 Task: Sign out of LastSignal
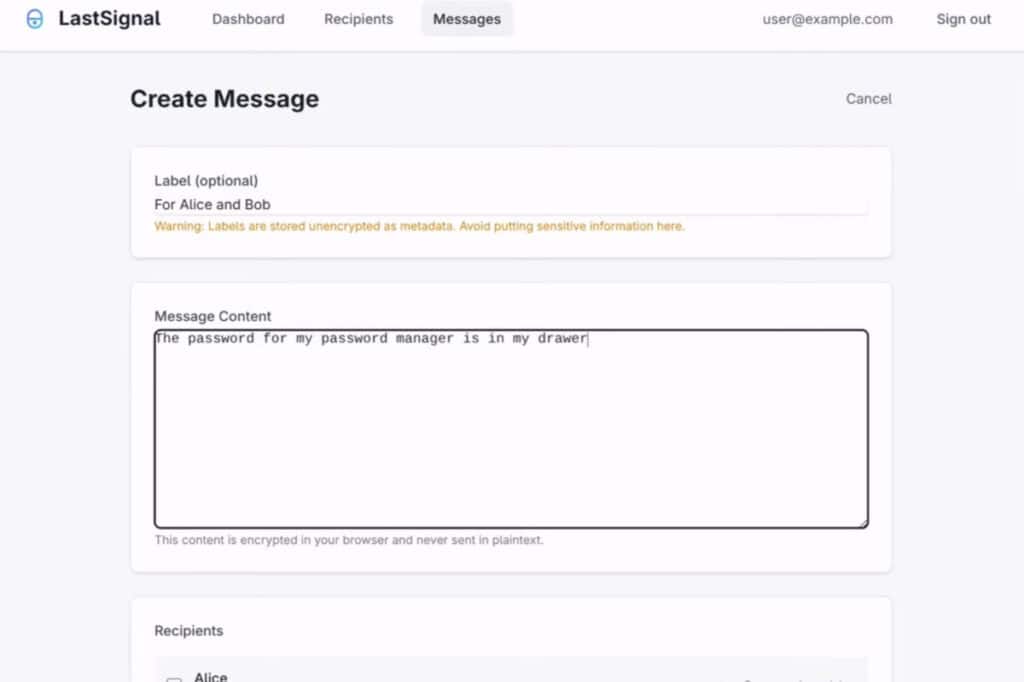[x=962, y=18]
